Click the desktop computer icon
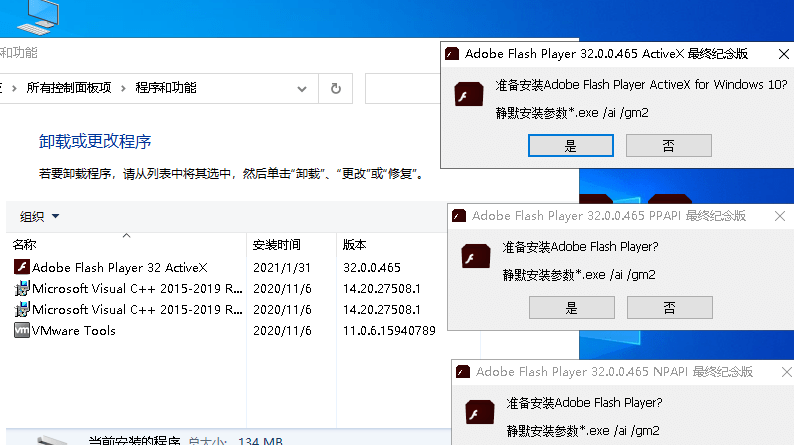This screenshot has width=794, height=445. (x=38, y=17)
